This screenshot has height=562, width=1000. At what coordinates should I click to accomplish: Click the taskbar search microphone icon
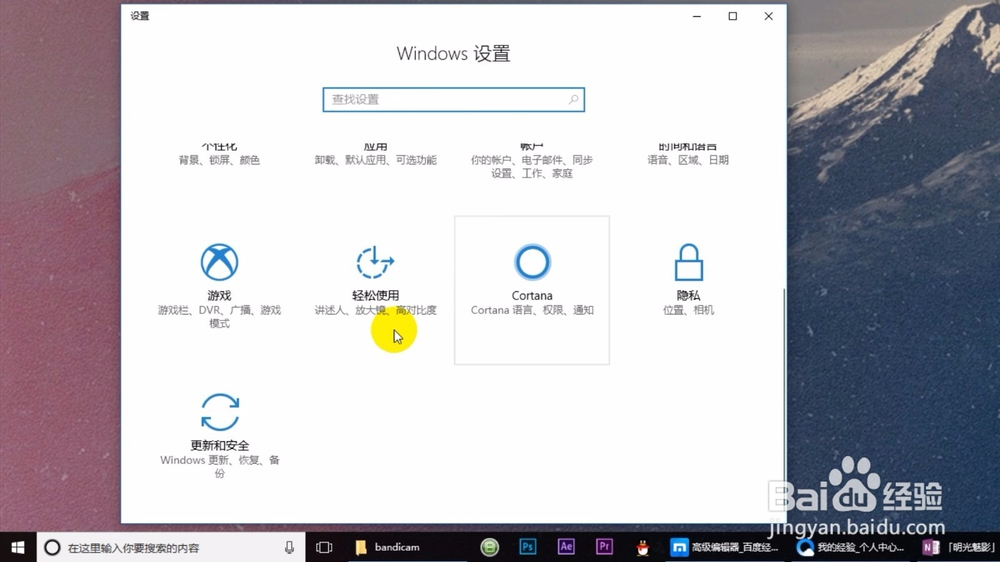click(x=289, y=547)
